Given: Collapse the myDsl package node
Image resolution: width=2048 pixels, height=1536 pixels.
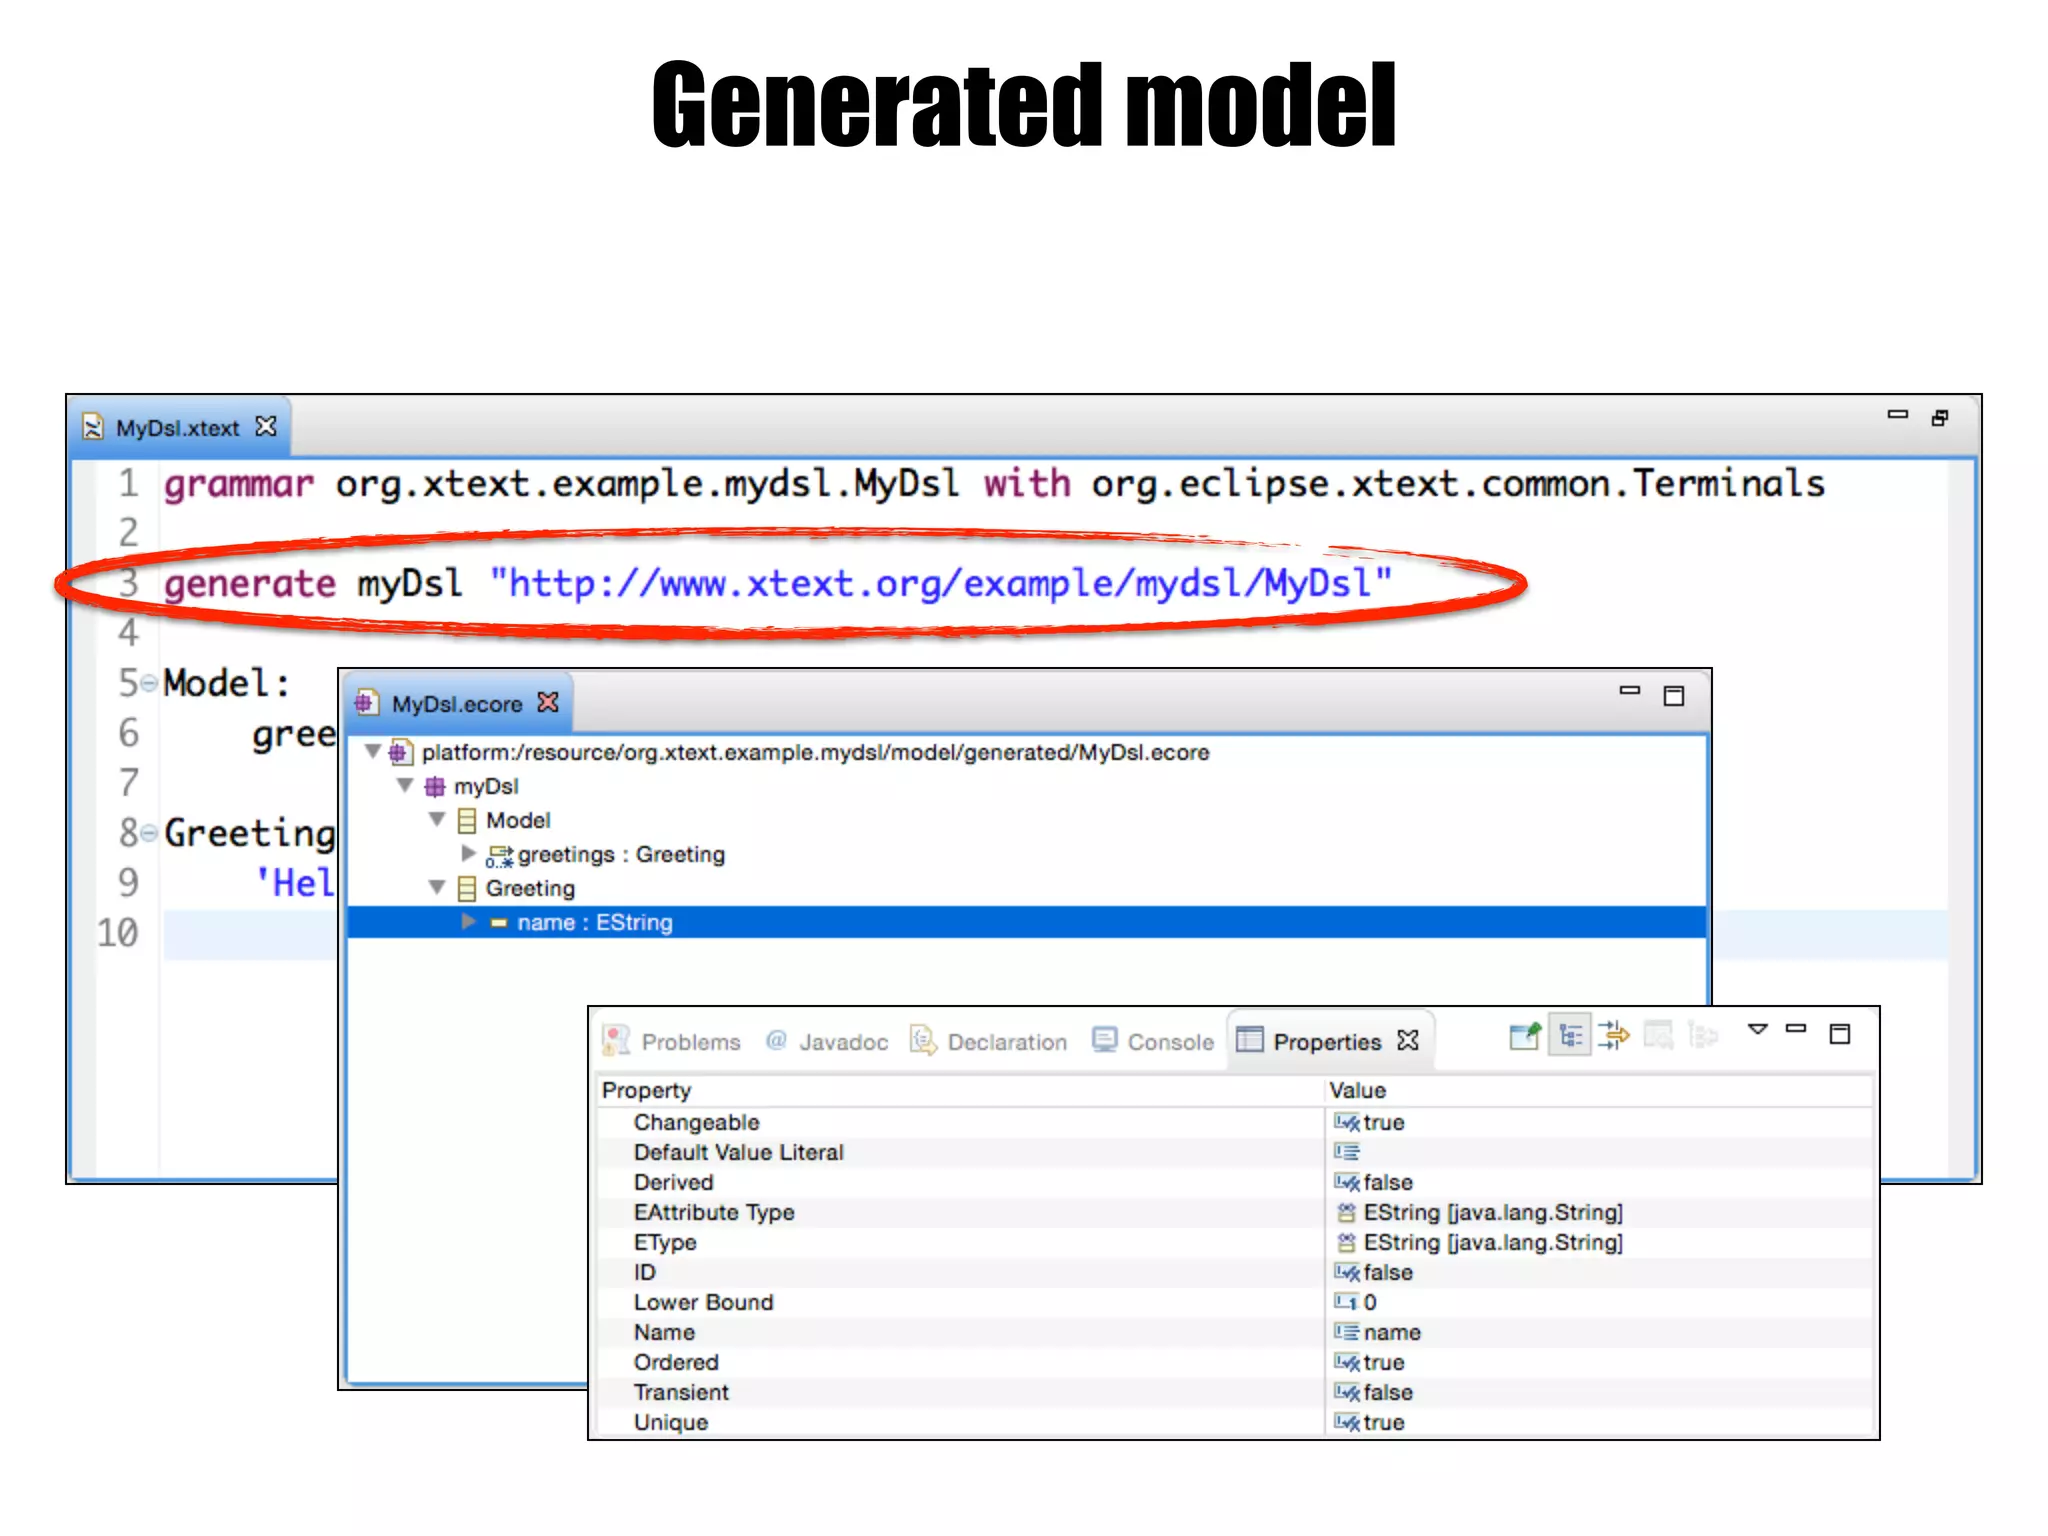Looking at the screenshot, I should coord(405,786).
